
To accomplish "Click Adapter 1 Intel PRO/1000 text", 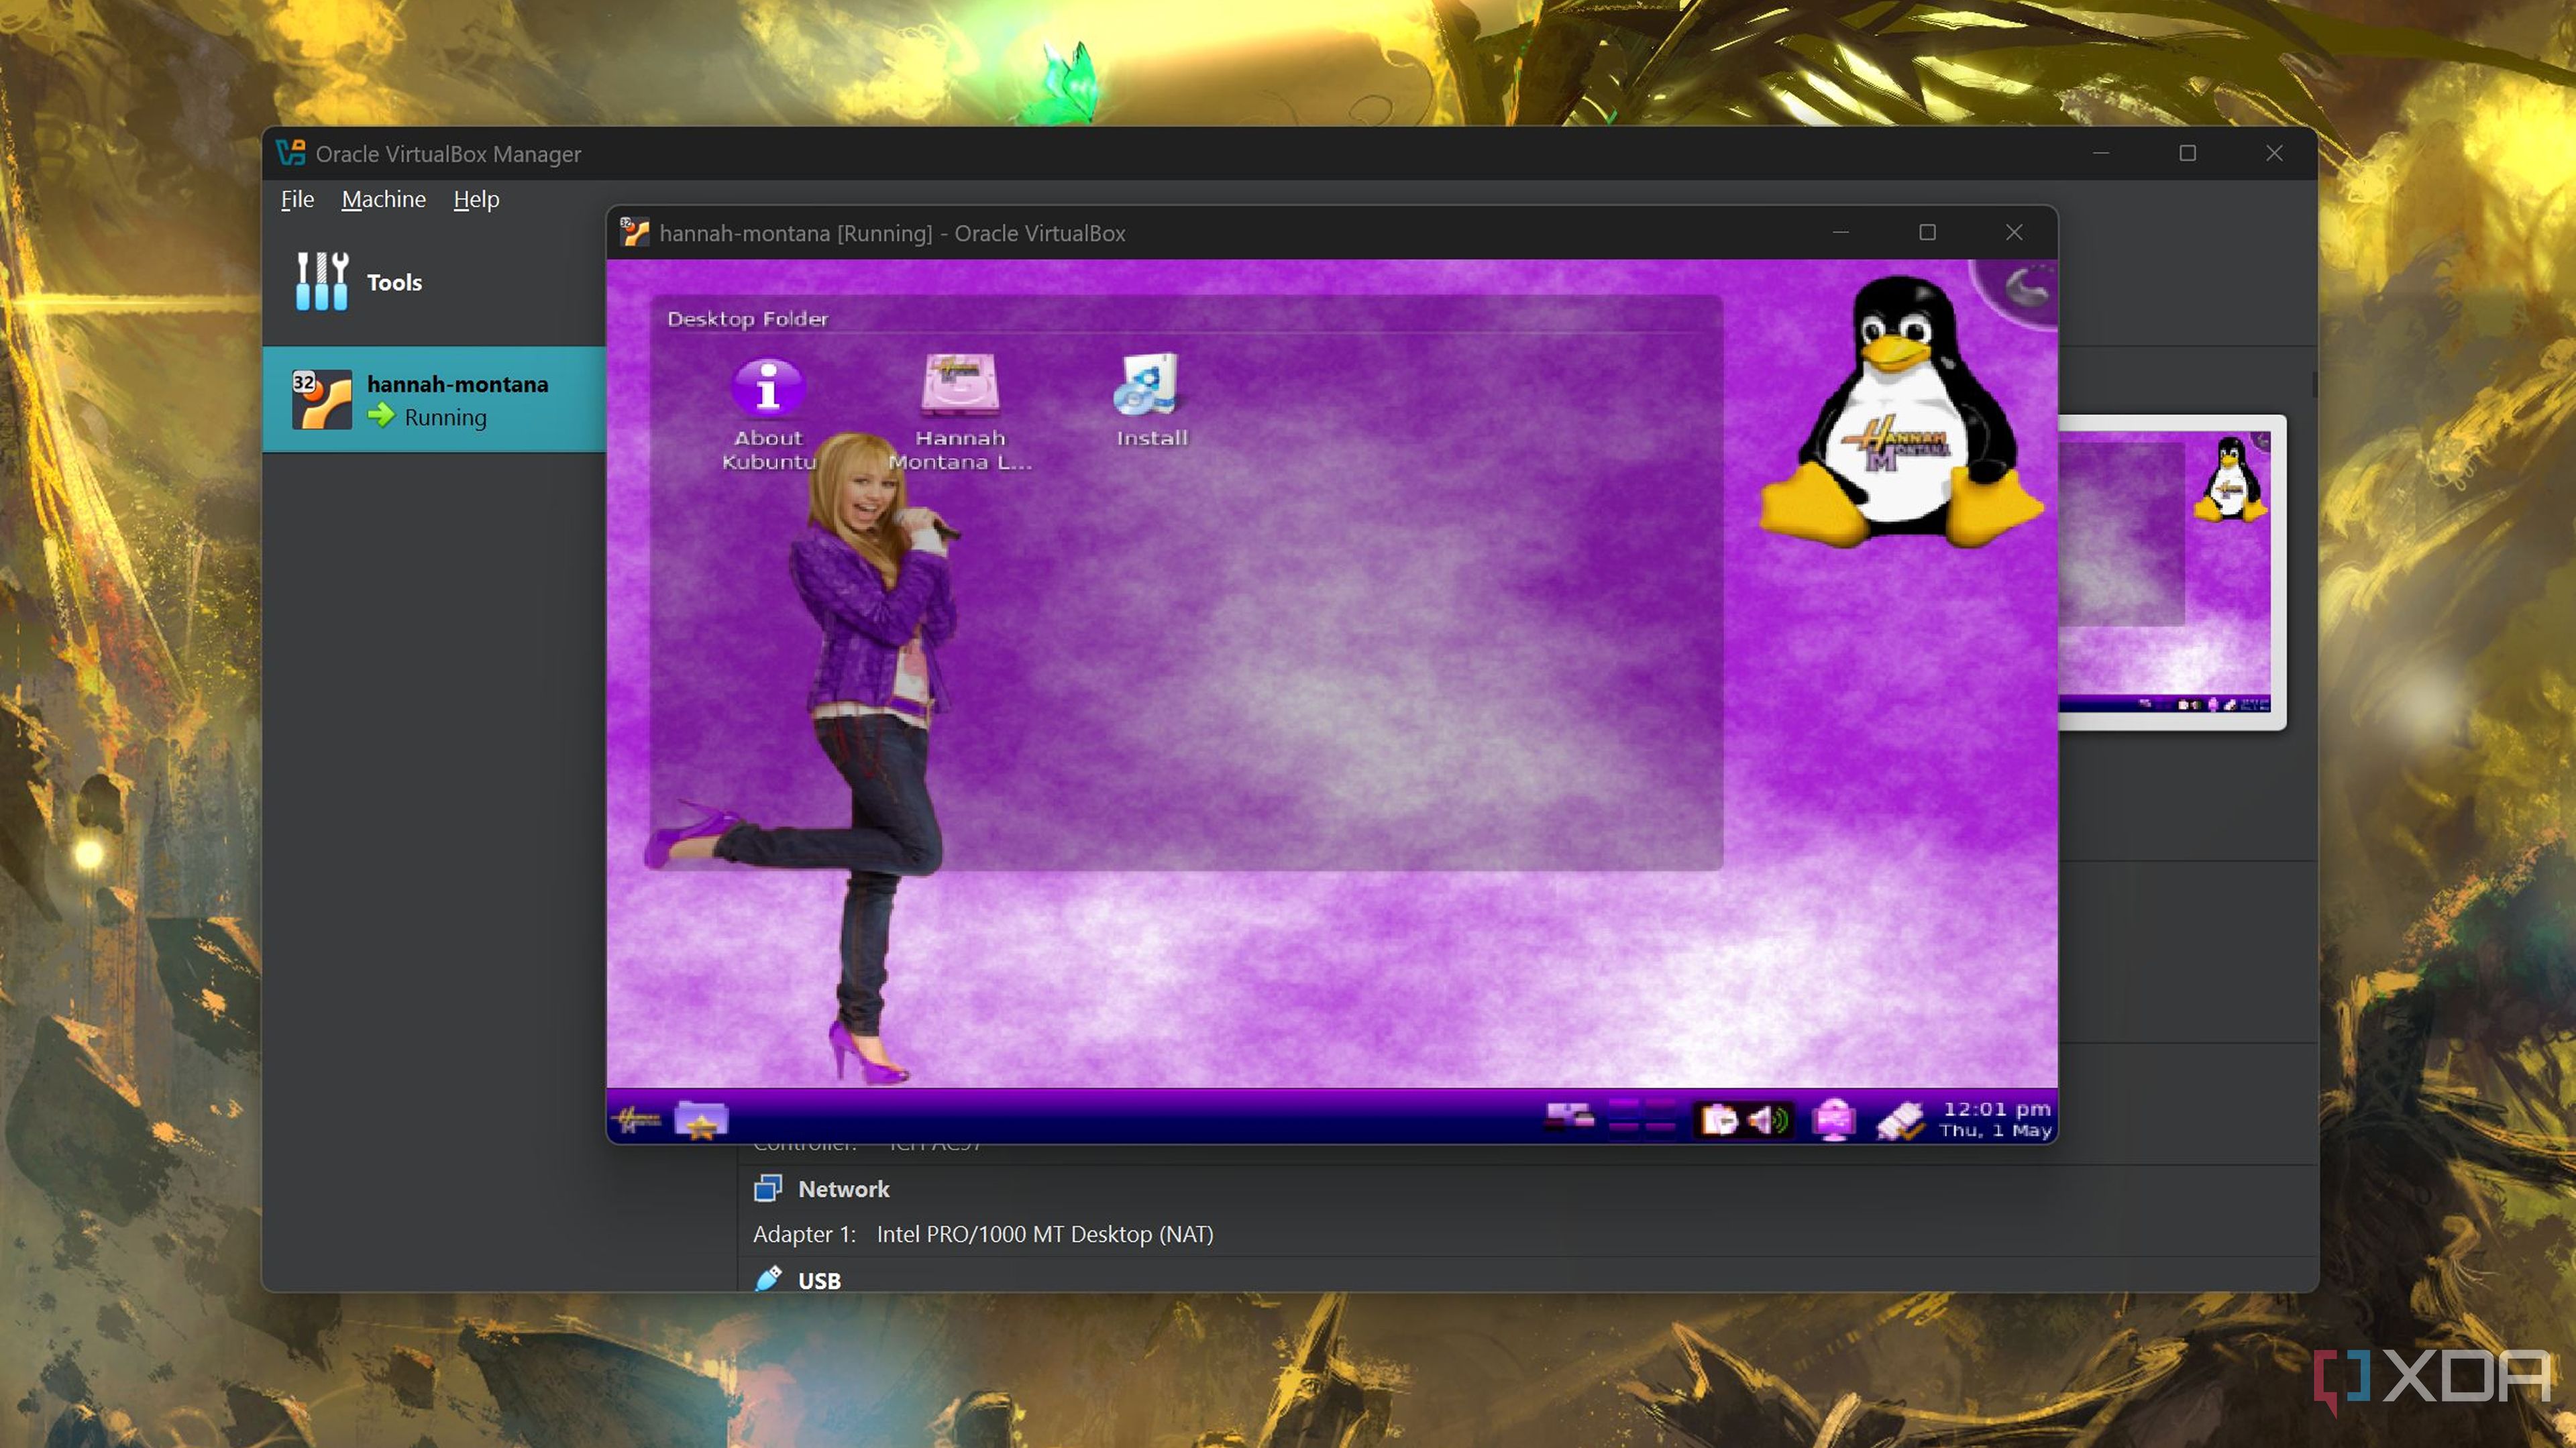I will [x=983, y=1234].
